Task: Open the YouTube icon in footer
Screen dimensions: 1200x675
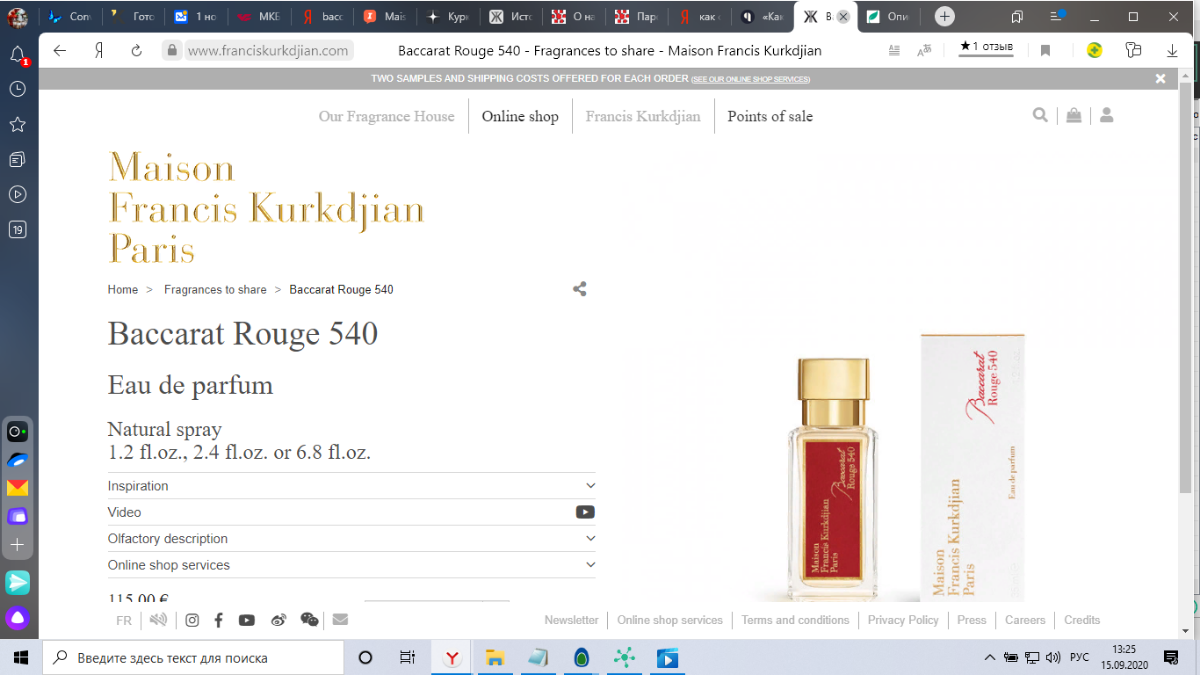Action: [247, 620]
